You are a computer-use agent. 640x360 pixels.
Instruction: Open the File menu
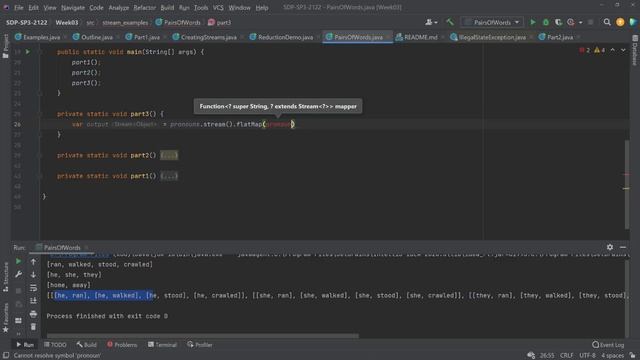click(18, 7)
